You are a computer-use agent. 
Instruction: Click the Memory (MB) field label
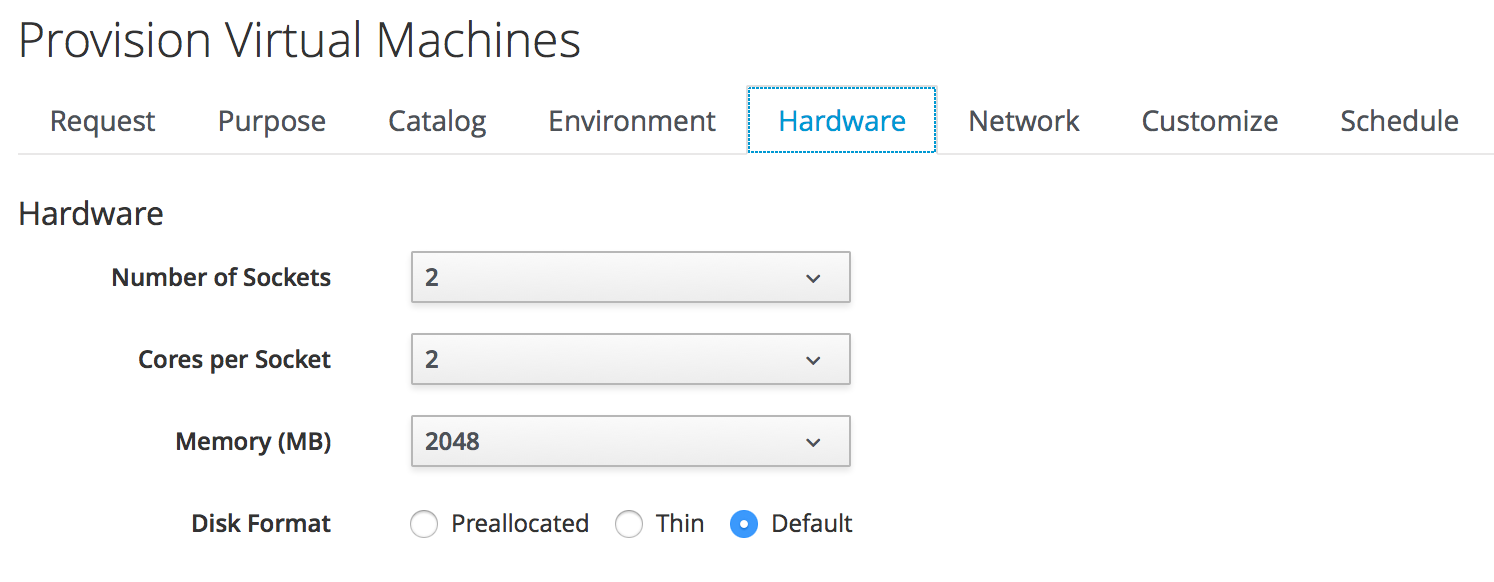[x=253, y=441]
